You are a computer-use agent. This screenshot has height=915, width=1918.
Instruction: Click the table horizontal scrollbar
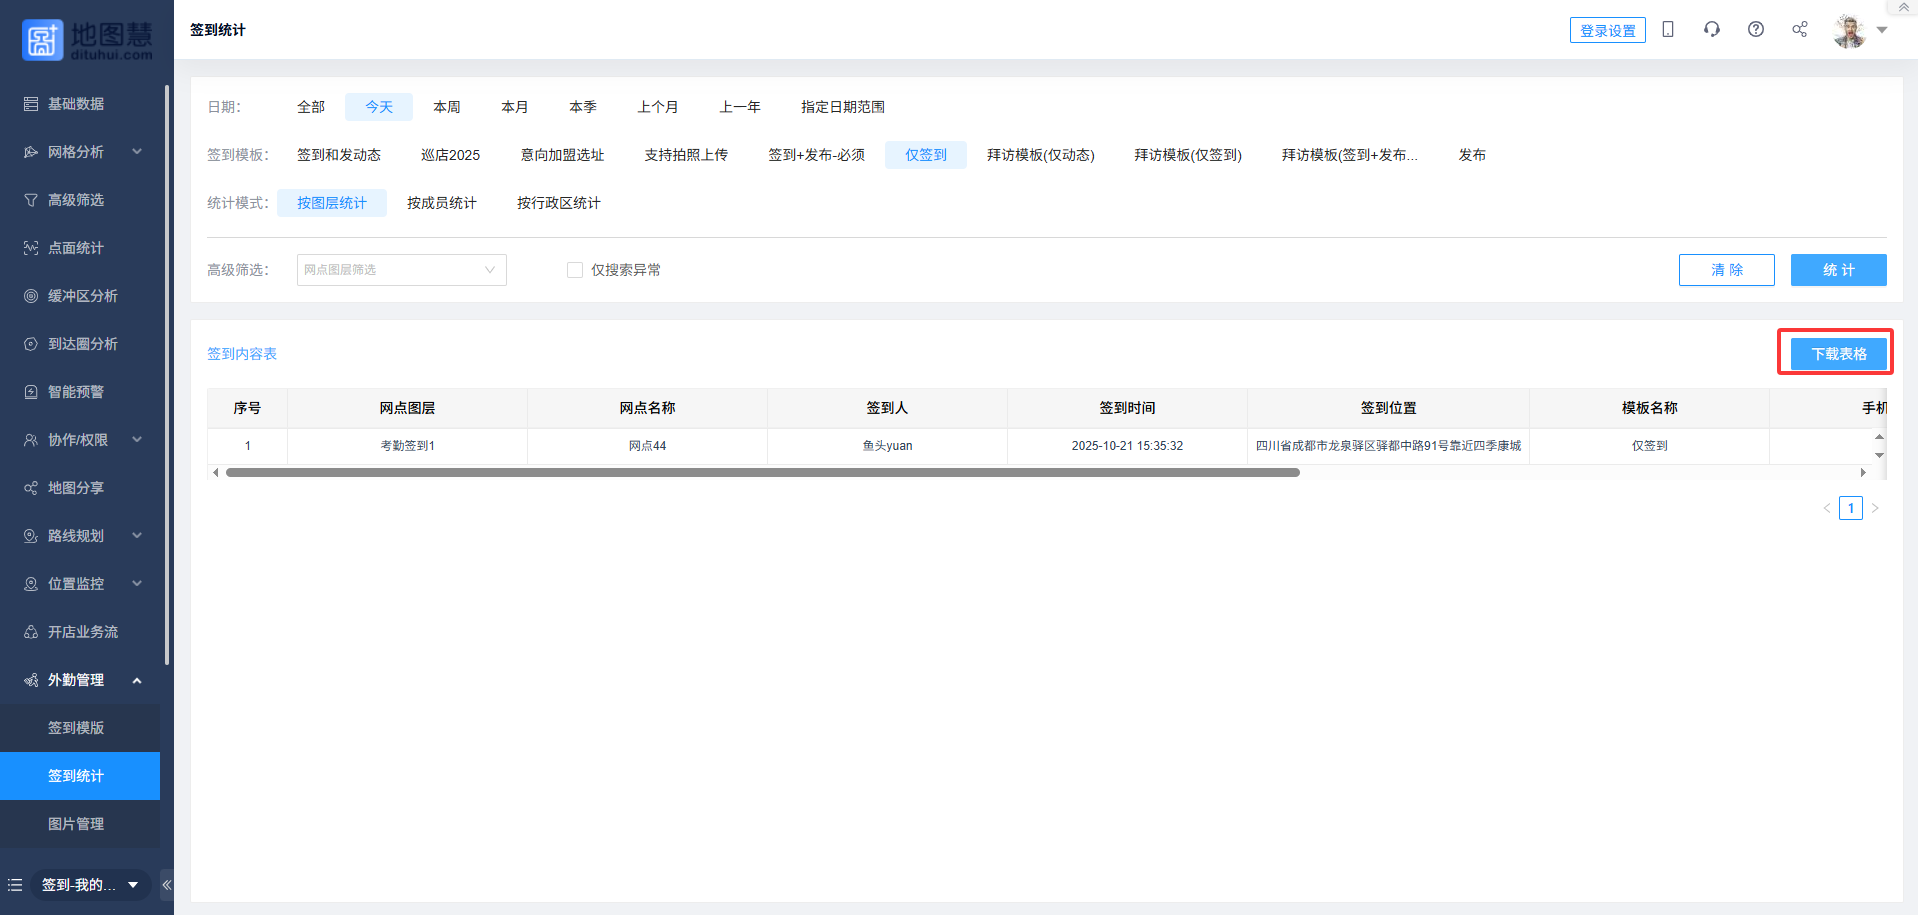[762, 473]
